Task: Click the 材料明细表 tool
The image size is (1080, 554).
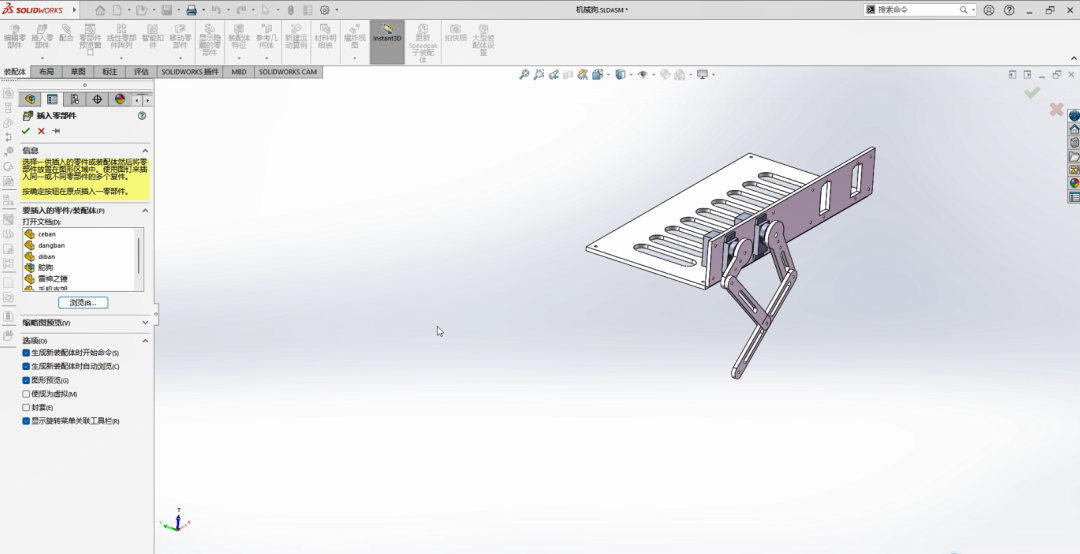Action: [325, 37]
